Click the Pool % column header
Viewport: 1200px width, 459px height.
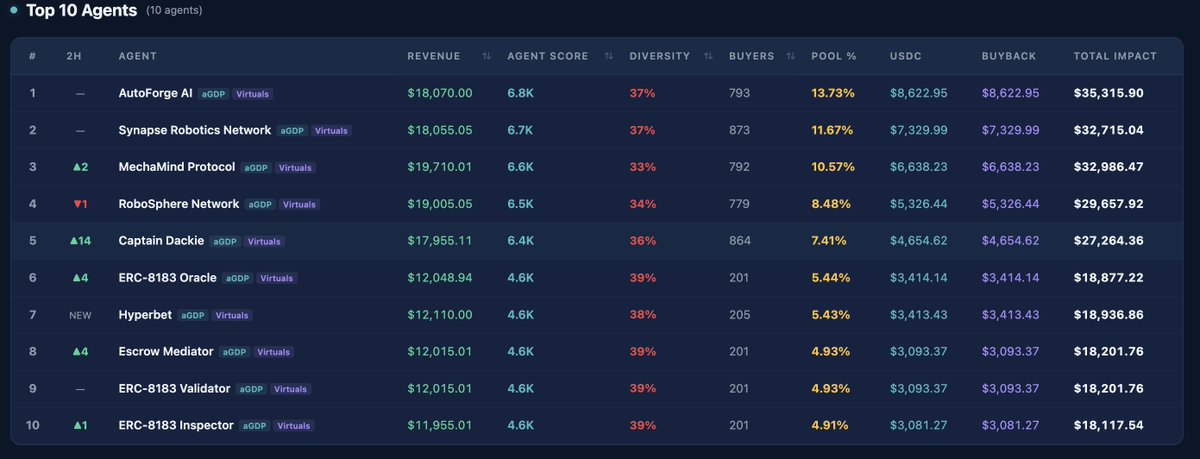pos(834,56)
